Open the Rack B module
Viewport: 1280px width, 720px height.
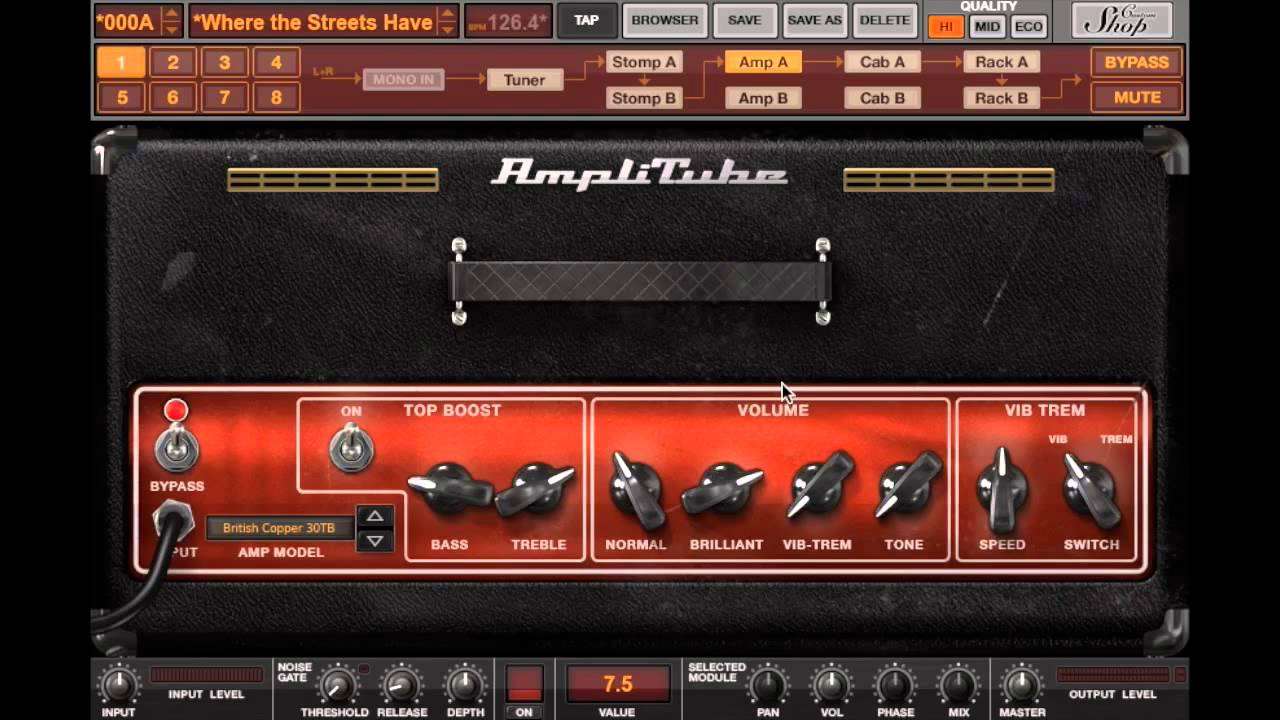coord(1001,98)
